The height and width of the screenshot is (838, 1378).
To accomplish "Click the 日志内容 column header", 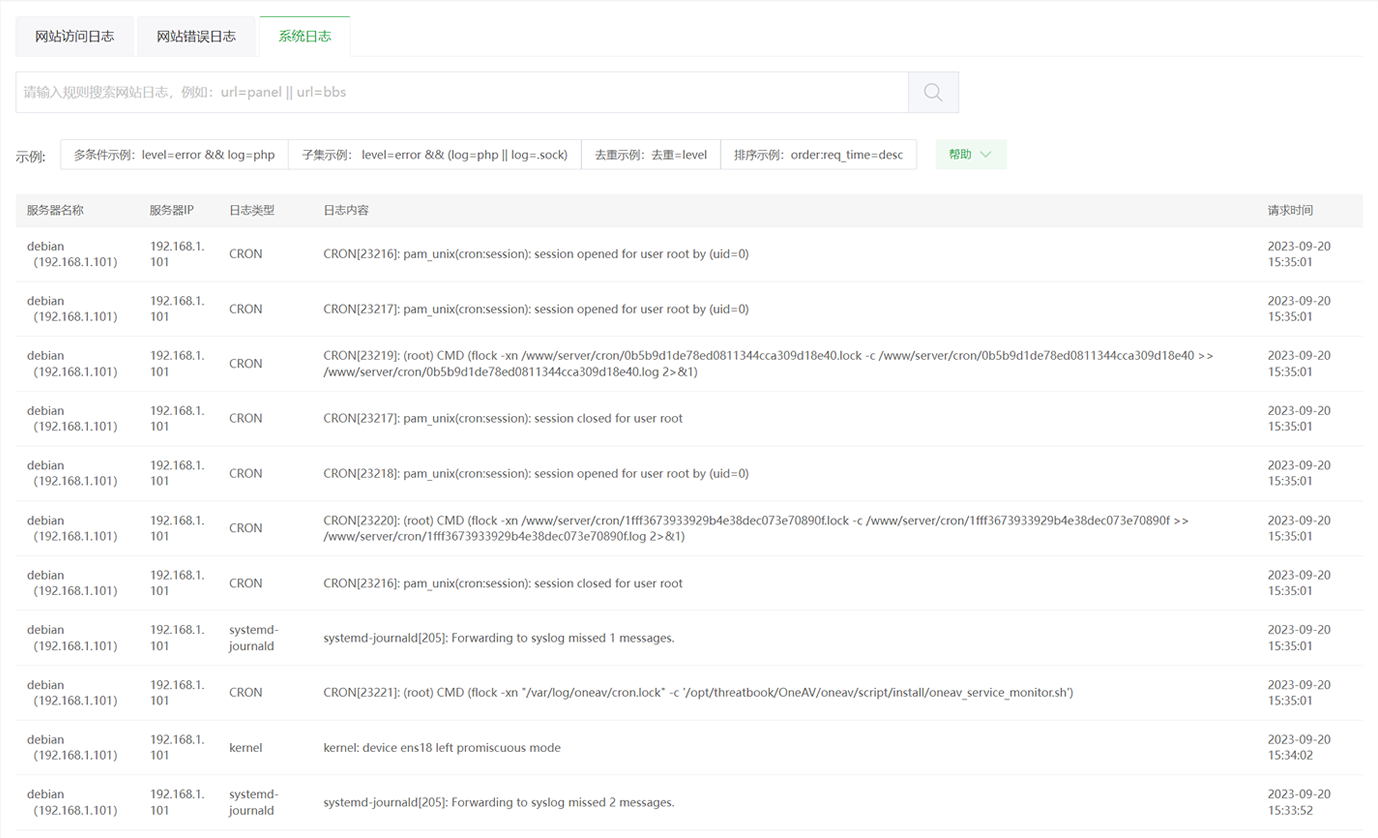I will click(x=346, y=211).
